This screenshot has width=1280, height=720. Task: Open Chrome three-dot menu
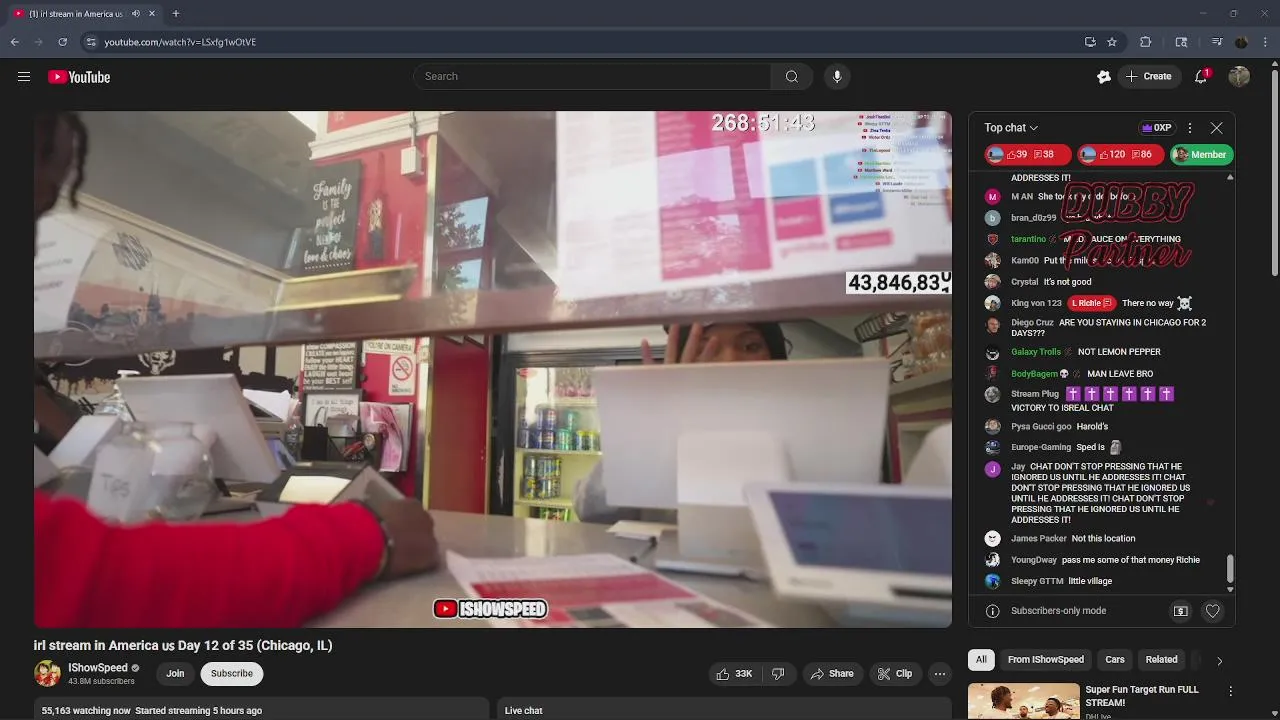click(1266, 42)
